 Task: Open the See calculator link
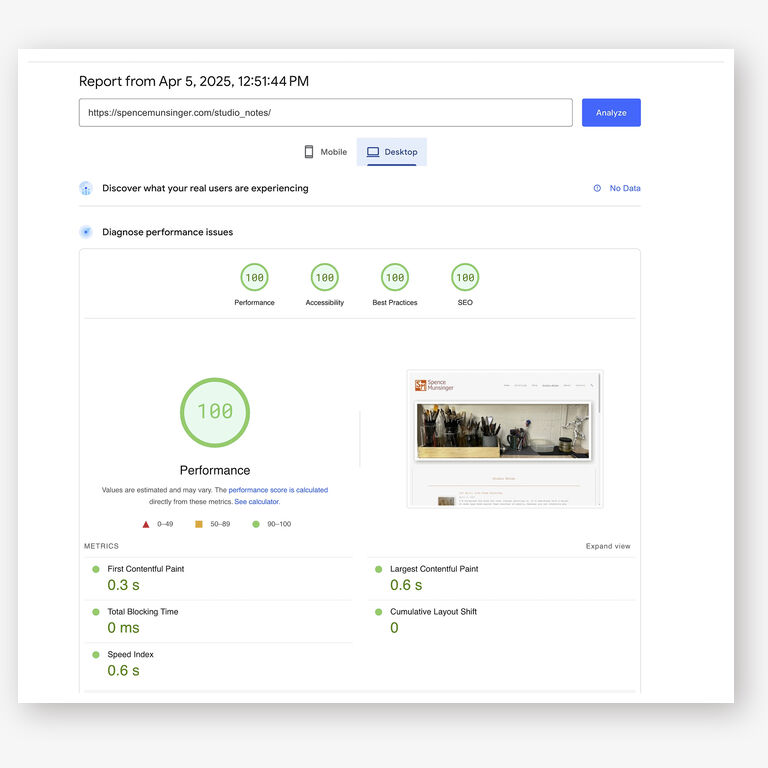coord(257,502)
